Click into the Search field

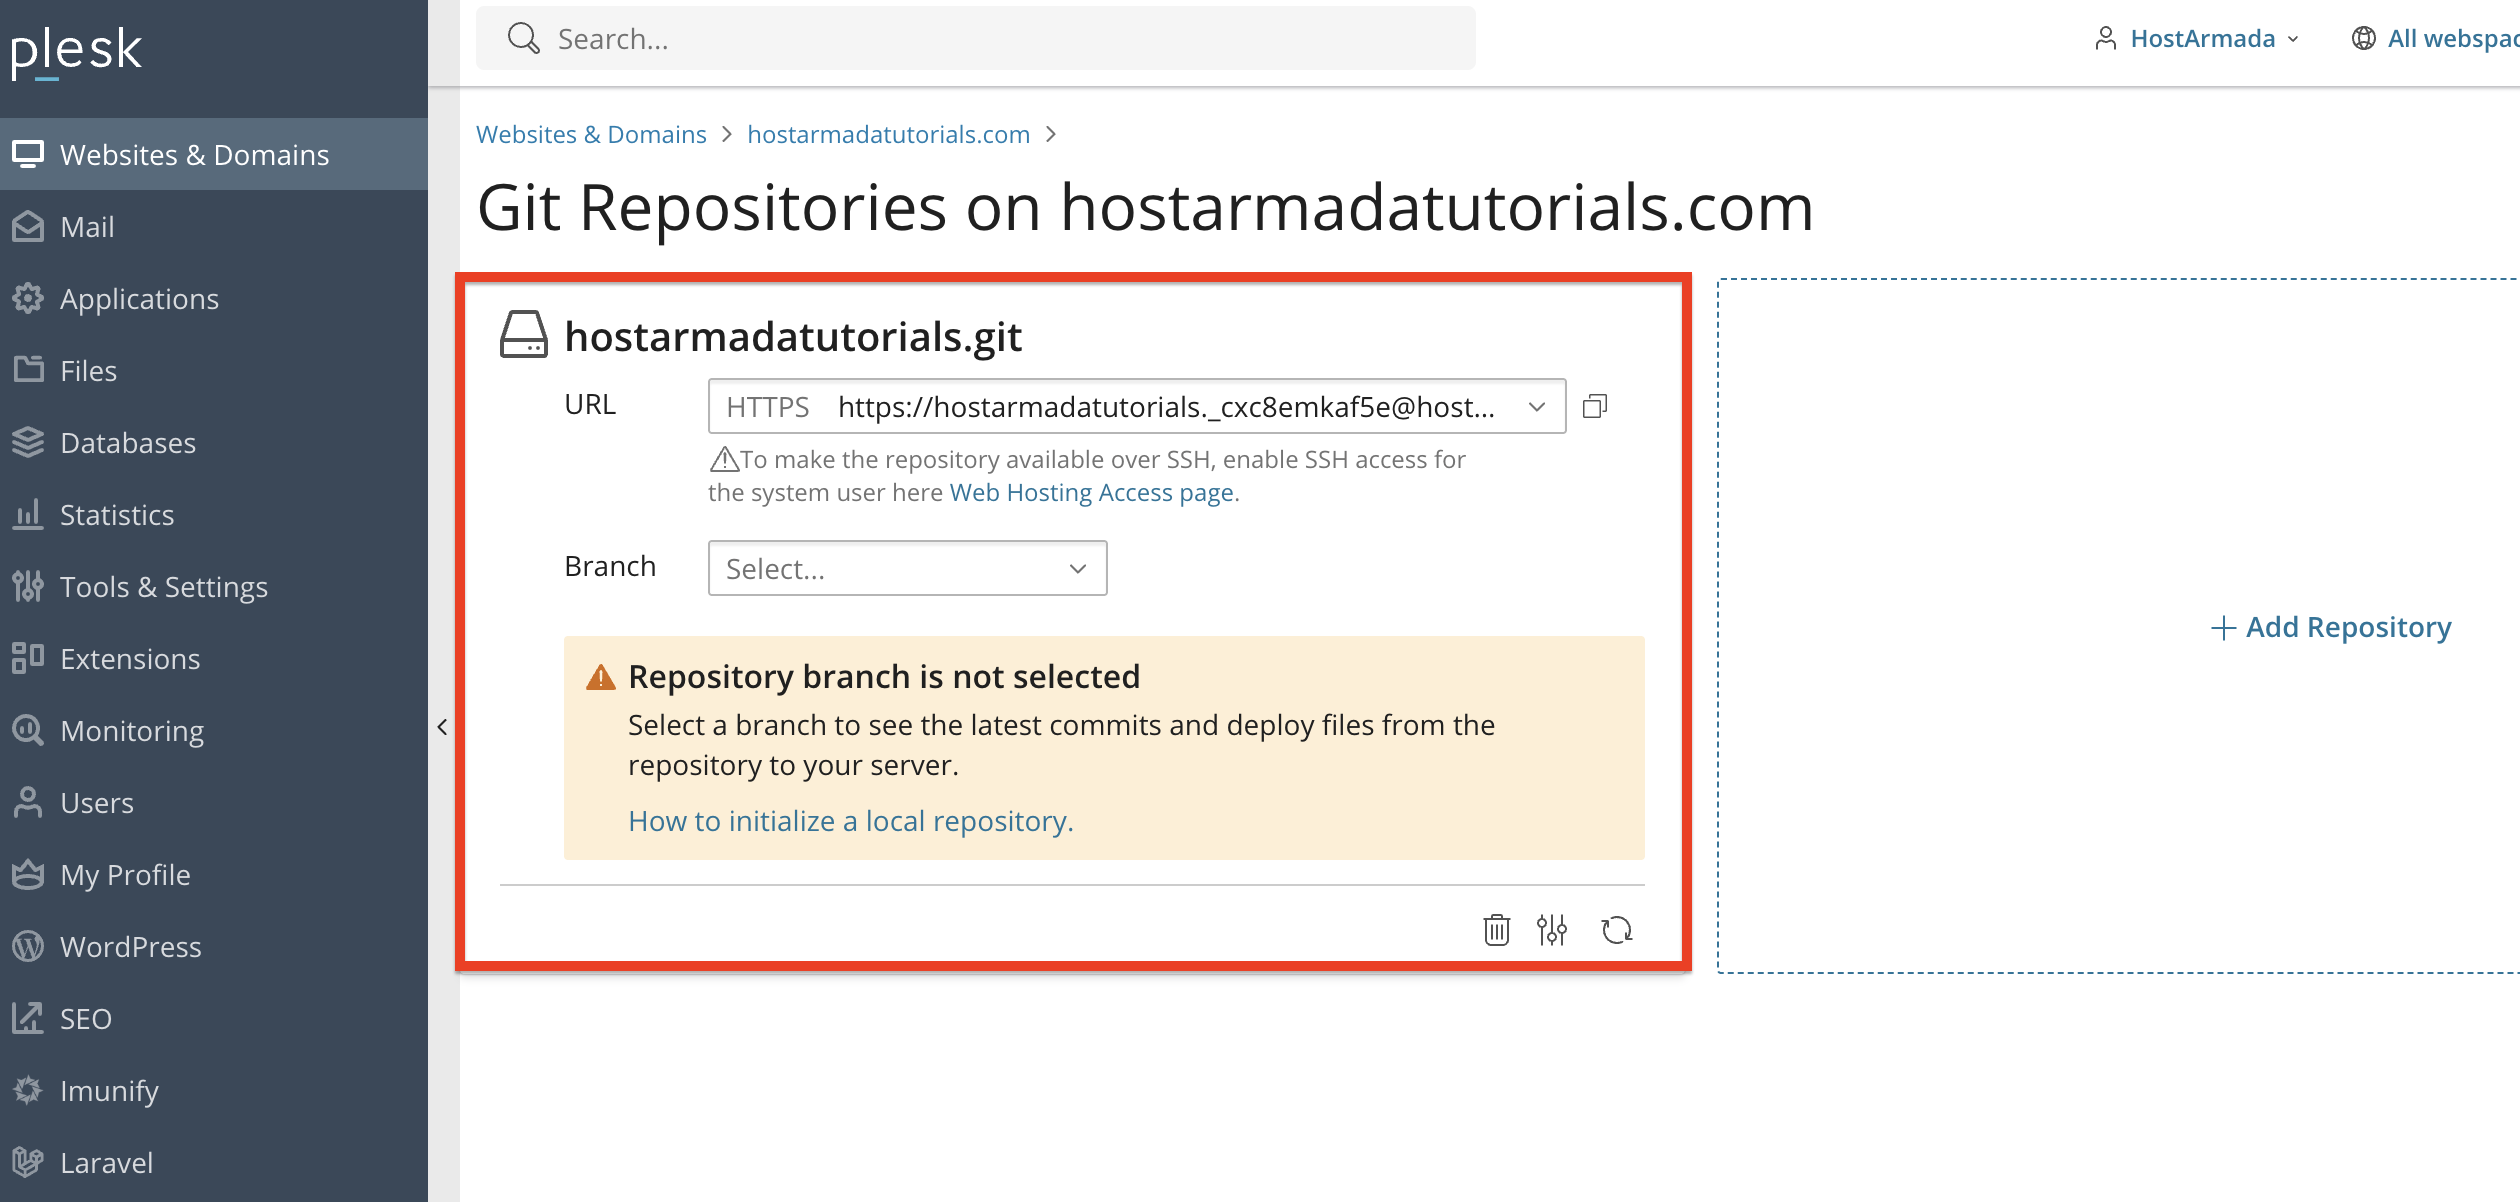pyautogui.click(x=976, y=39)
